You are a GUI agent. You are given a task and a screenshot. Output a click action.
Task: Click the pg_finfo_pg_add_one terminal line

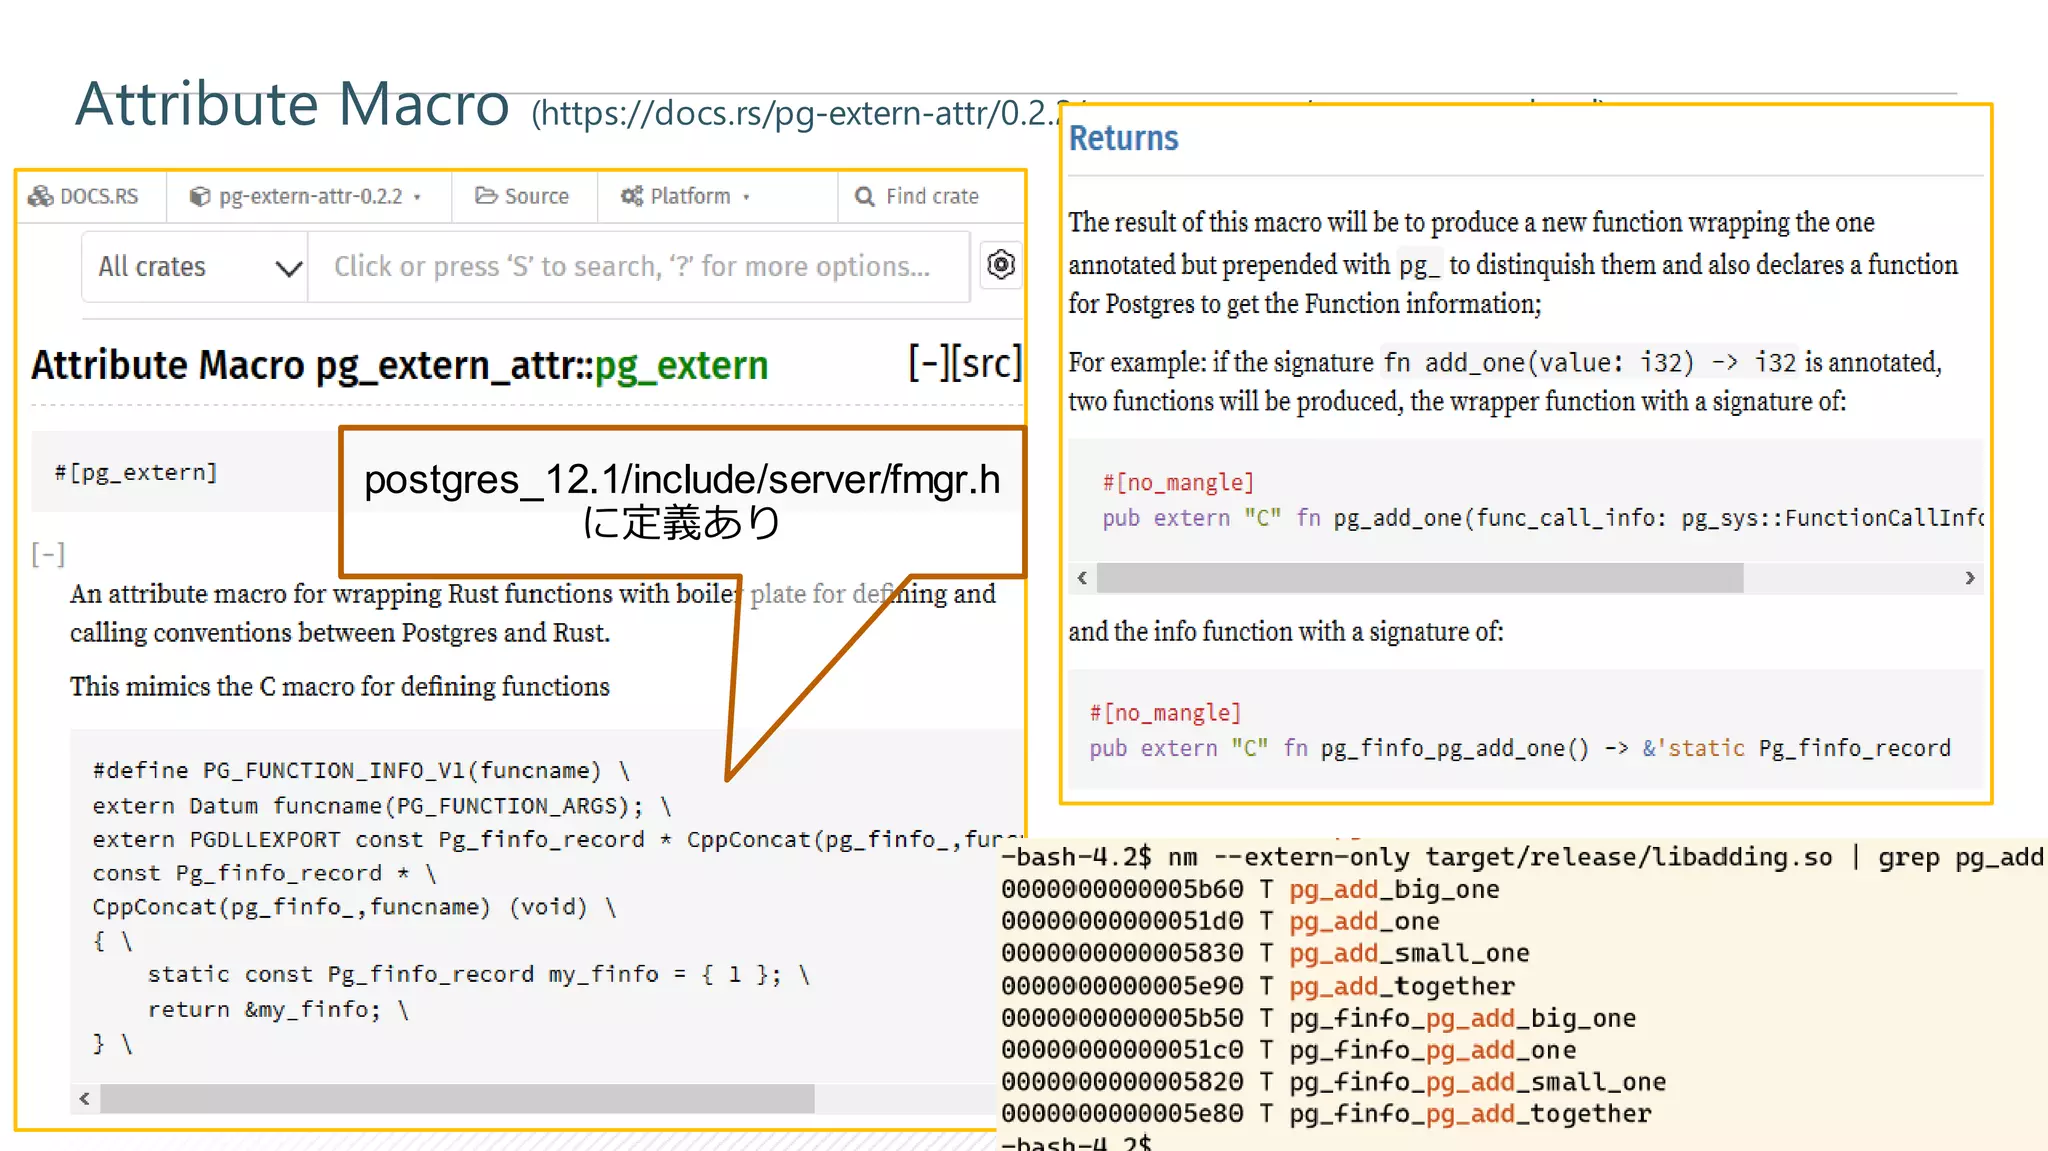pos(1289,1050)
